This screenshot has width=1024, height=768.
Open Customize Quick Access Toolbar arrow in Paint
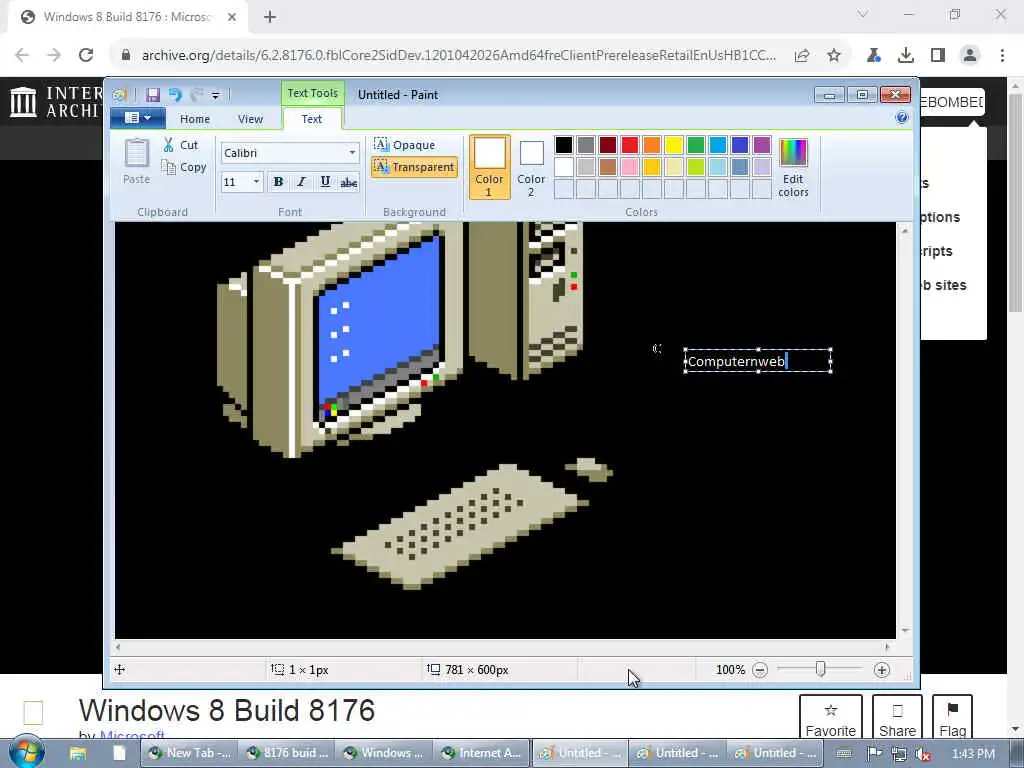[x=216, y=96]
